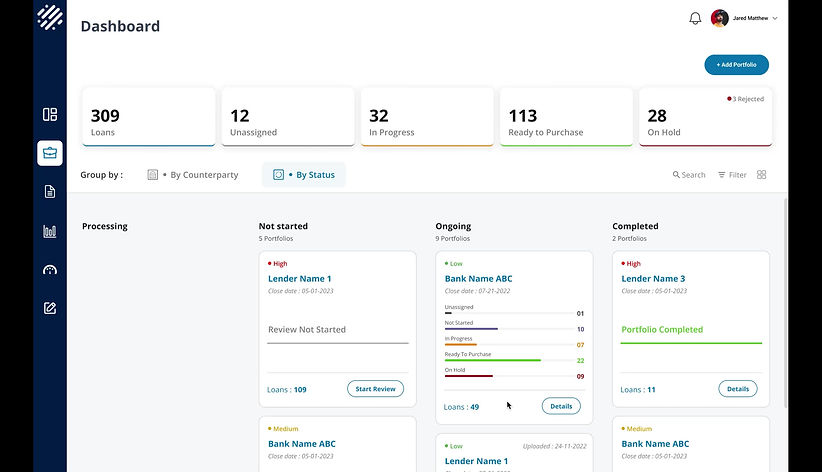Viewport: 822px width, 472px height.
Task: Switch to the grid view layout icon
Action: [x=762, y=175]
